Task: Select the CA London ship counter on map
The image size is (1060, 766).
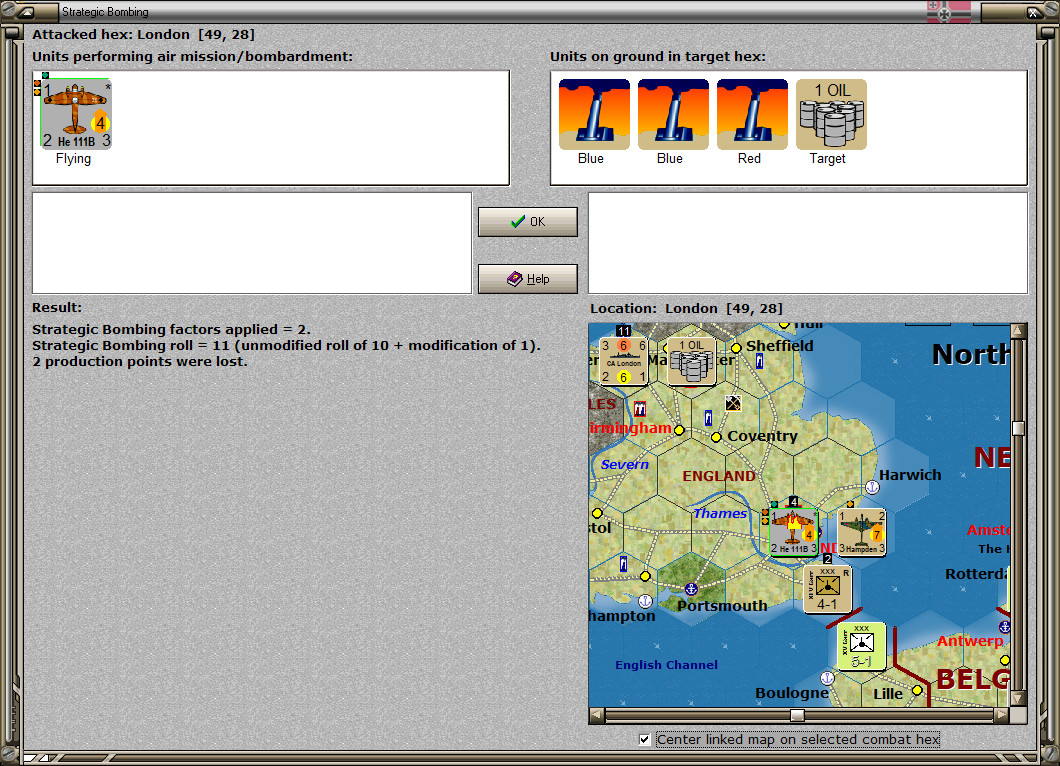Action: click(623, 361)
